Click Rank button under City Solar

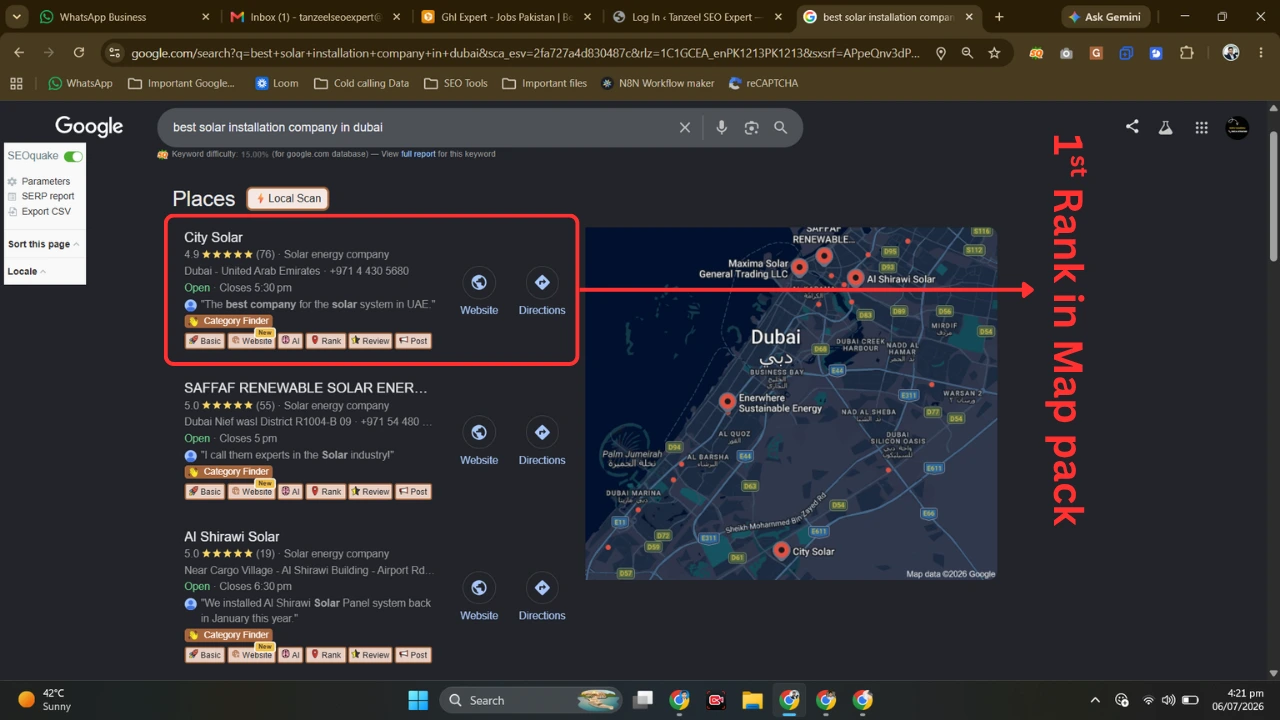pyautogui.click(x=325, y=341)
